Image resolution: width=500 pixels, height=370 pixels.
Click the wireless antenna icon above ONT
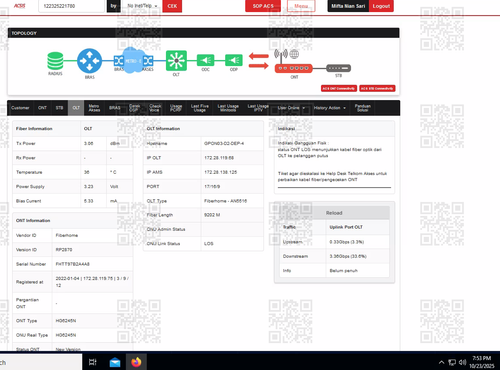(x=281, y=55)
